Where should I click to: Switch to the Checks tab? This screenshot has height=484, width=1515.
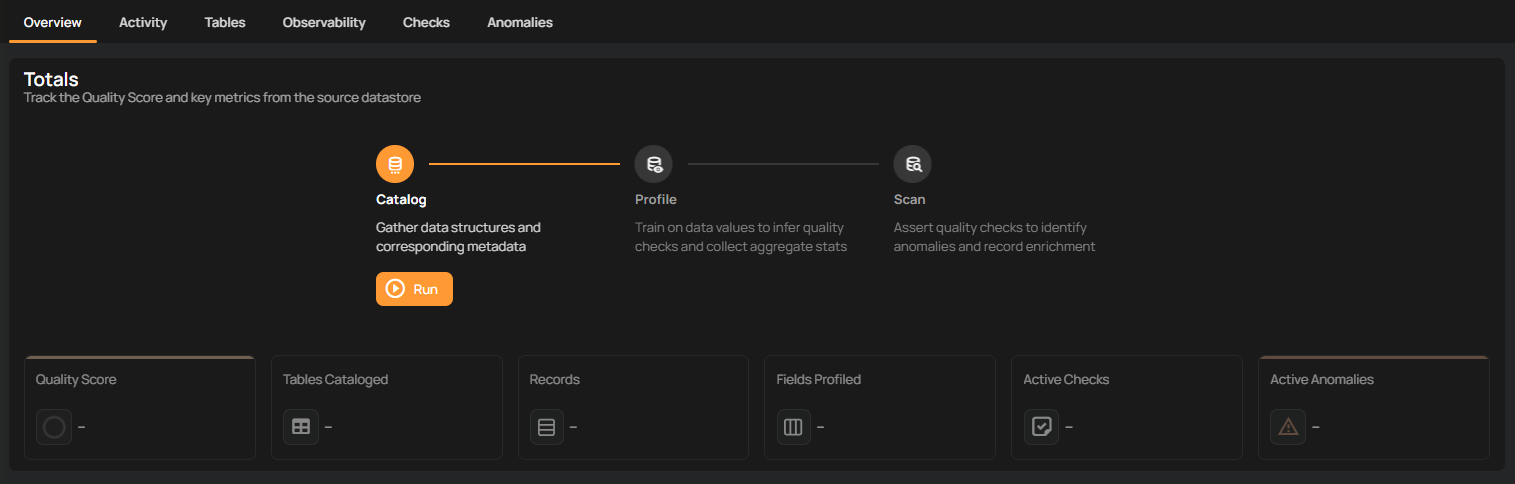426,22
